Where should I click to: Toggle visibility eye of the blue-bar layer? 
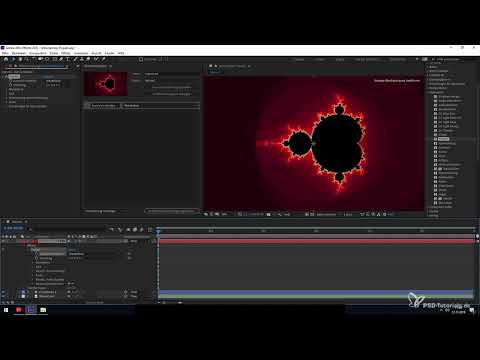(3, 292)
